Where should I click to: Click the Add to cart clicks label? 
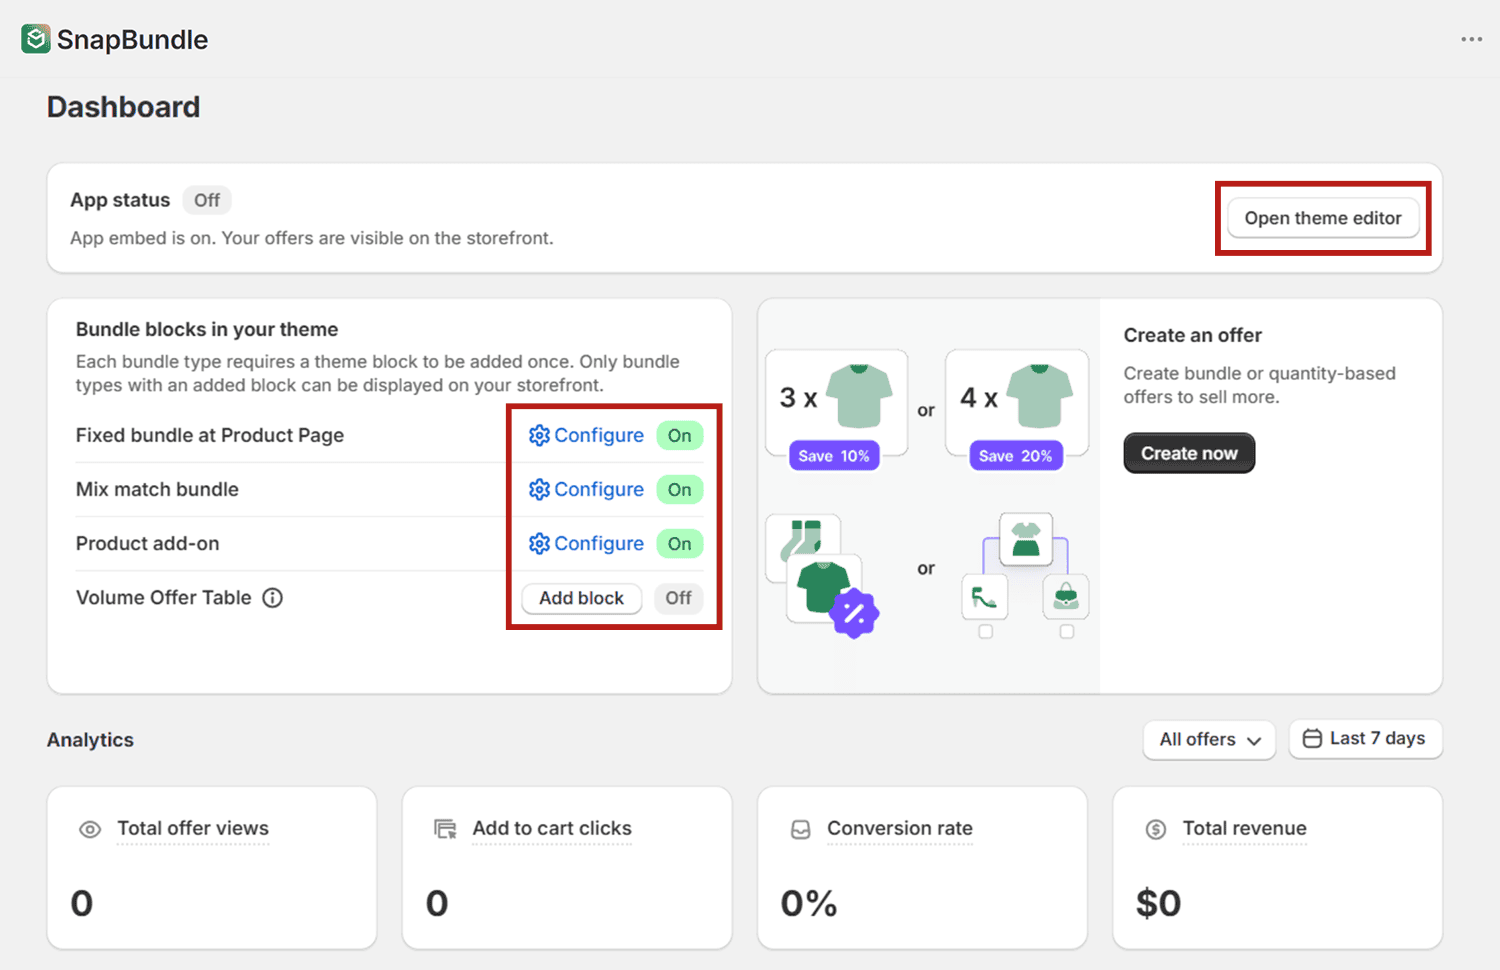(552, 828)
